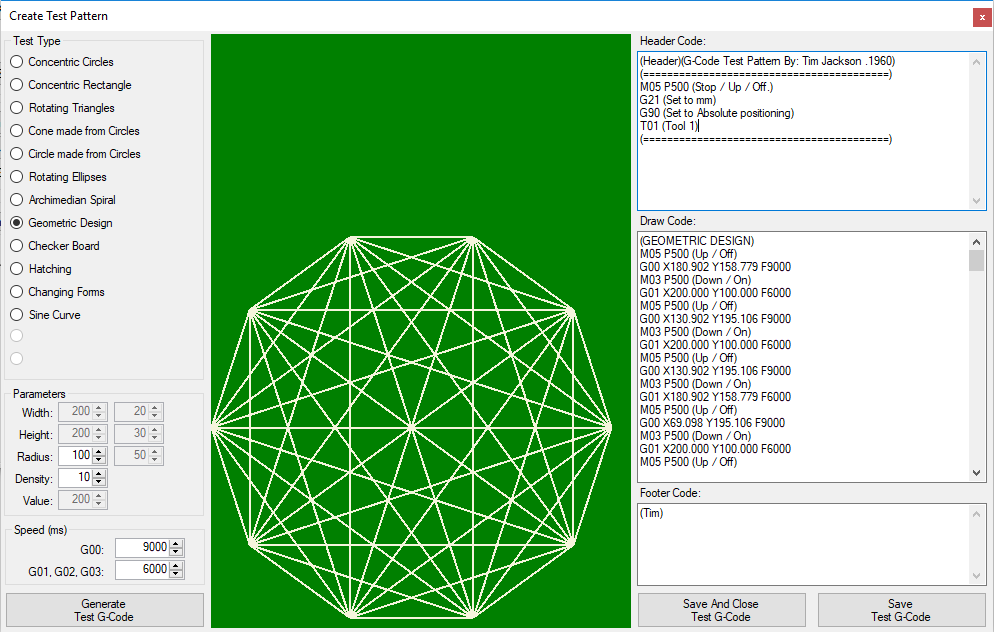Click the geometric design preview canvas
The height and width of the screenshot is (632, 994).
421,331
